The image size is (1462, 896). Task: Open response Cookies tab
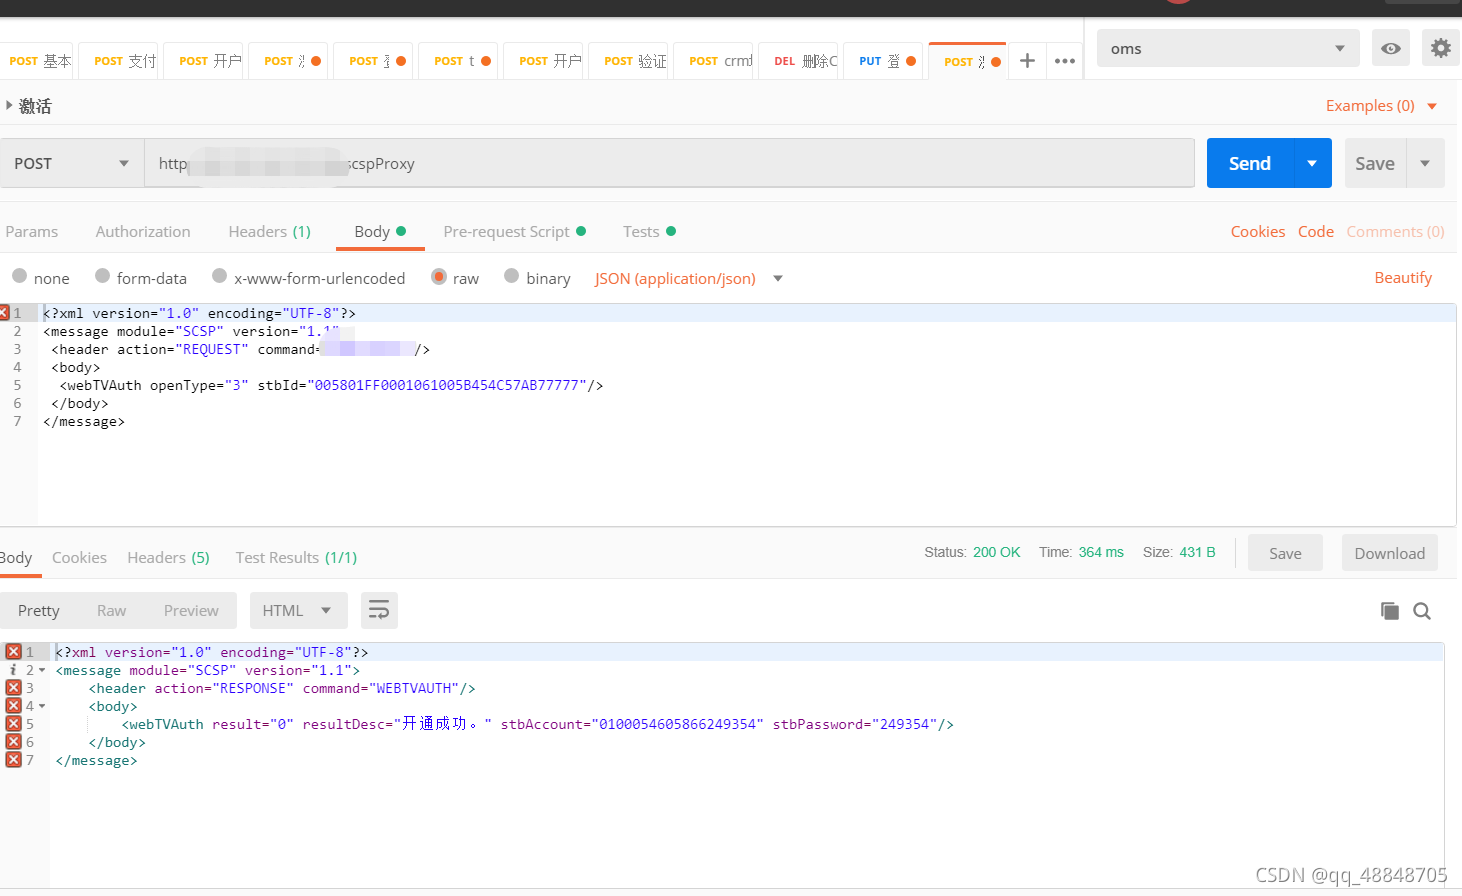tap(79, 557)
